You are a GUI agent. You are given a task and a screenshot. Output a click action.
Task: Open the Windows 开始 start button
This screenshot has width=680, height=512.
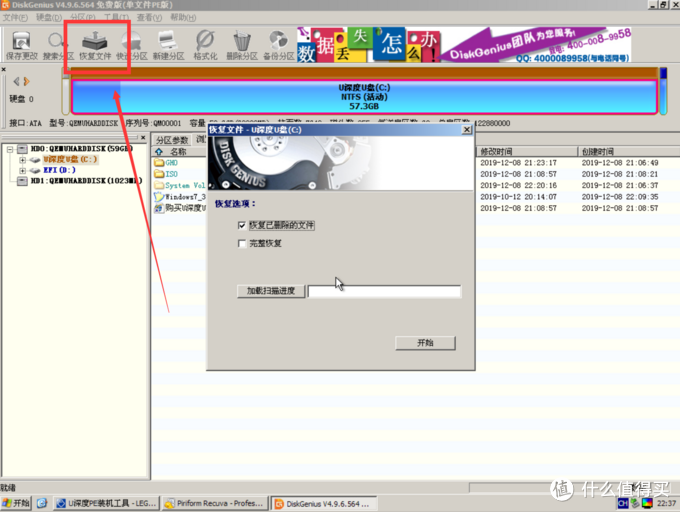point(16,503)
